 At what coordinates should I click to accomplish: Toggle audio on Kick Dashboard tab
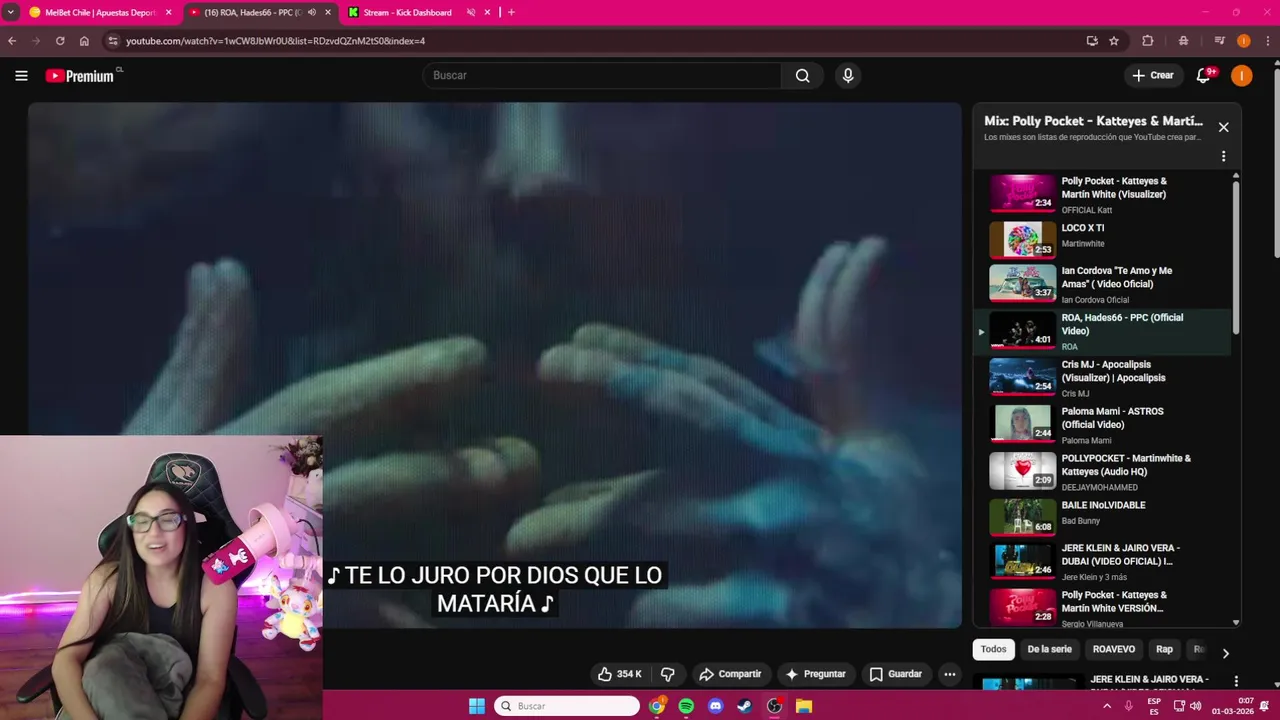tap(471, 12)
